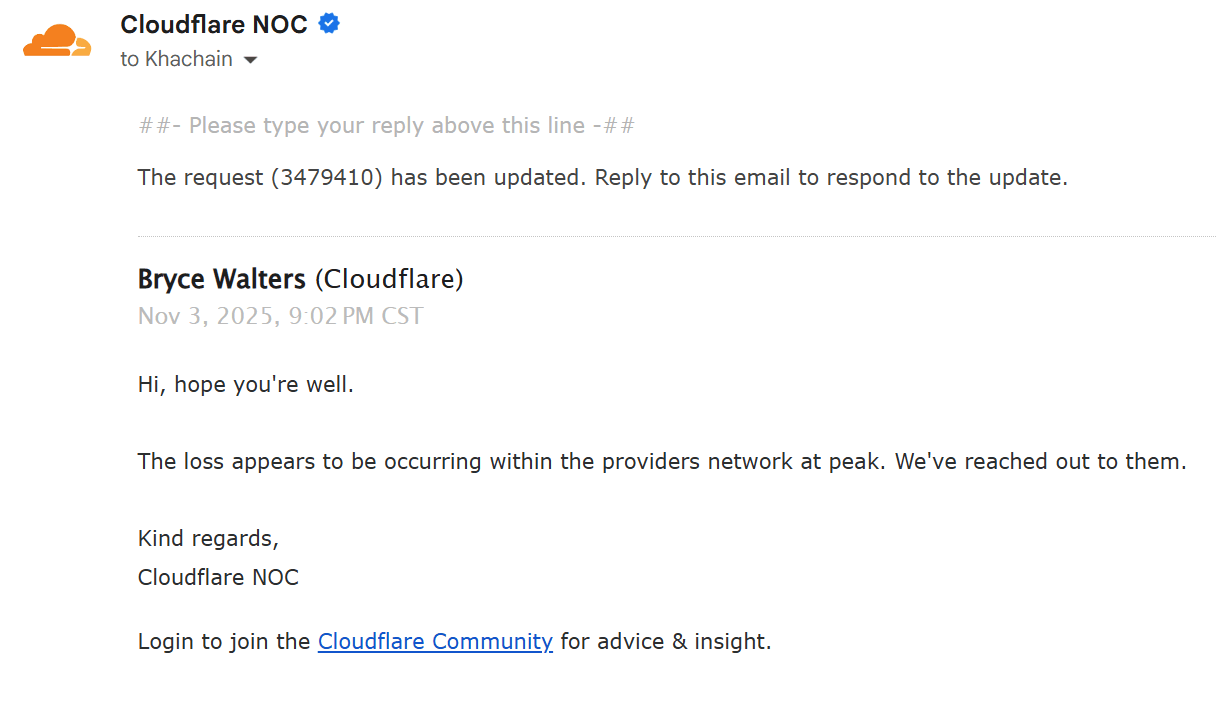
Task: Click the "Please type your reply above this line" text
Action: pyautogui.click(x=387, y=126)
